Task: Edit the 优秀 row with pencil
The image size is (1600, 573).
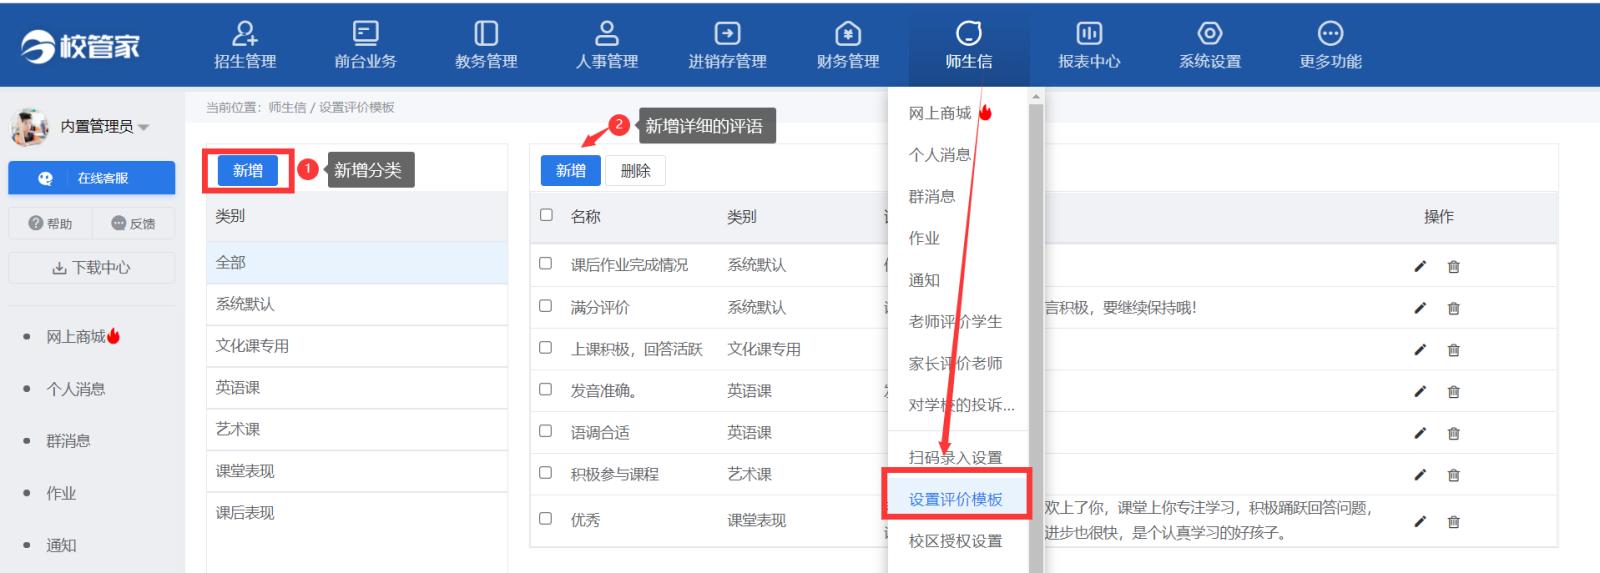Action: (1420, 521)
